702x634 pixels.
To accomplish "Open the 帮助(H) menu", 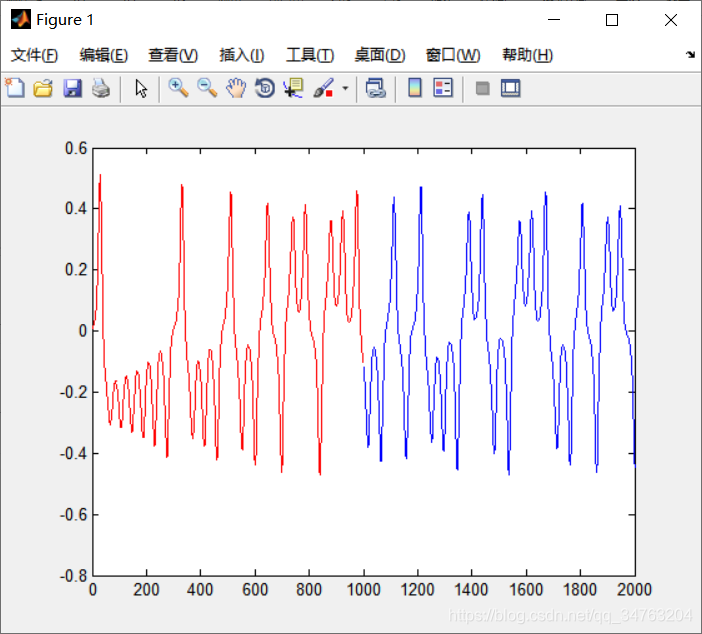I will [528, 55].
